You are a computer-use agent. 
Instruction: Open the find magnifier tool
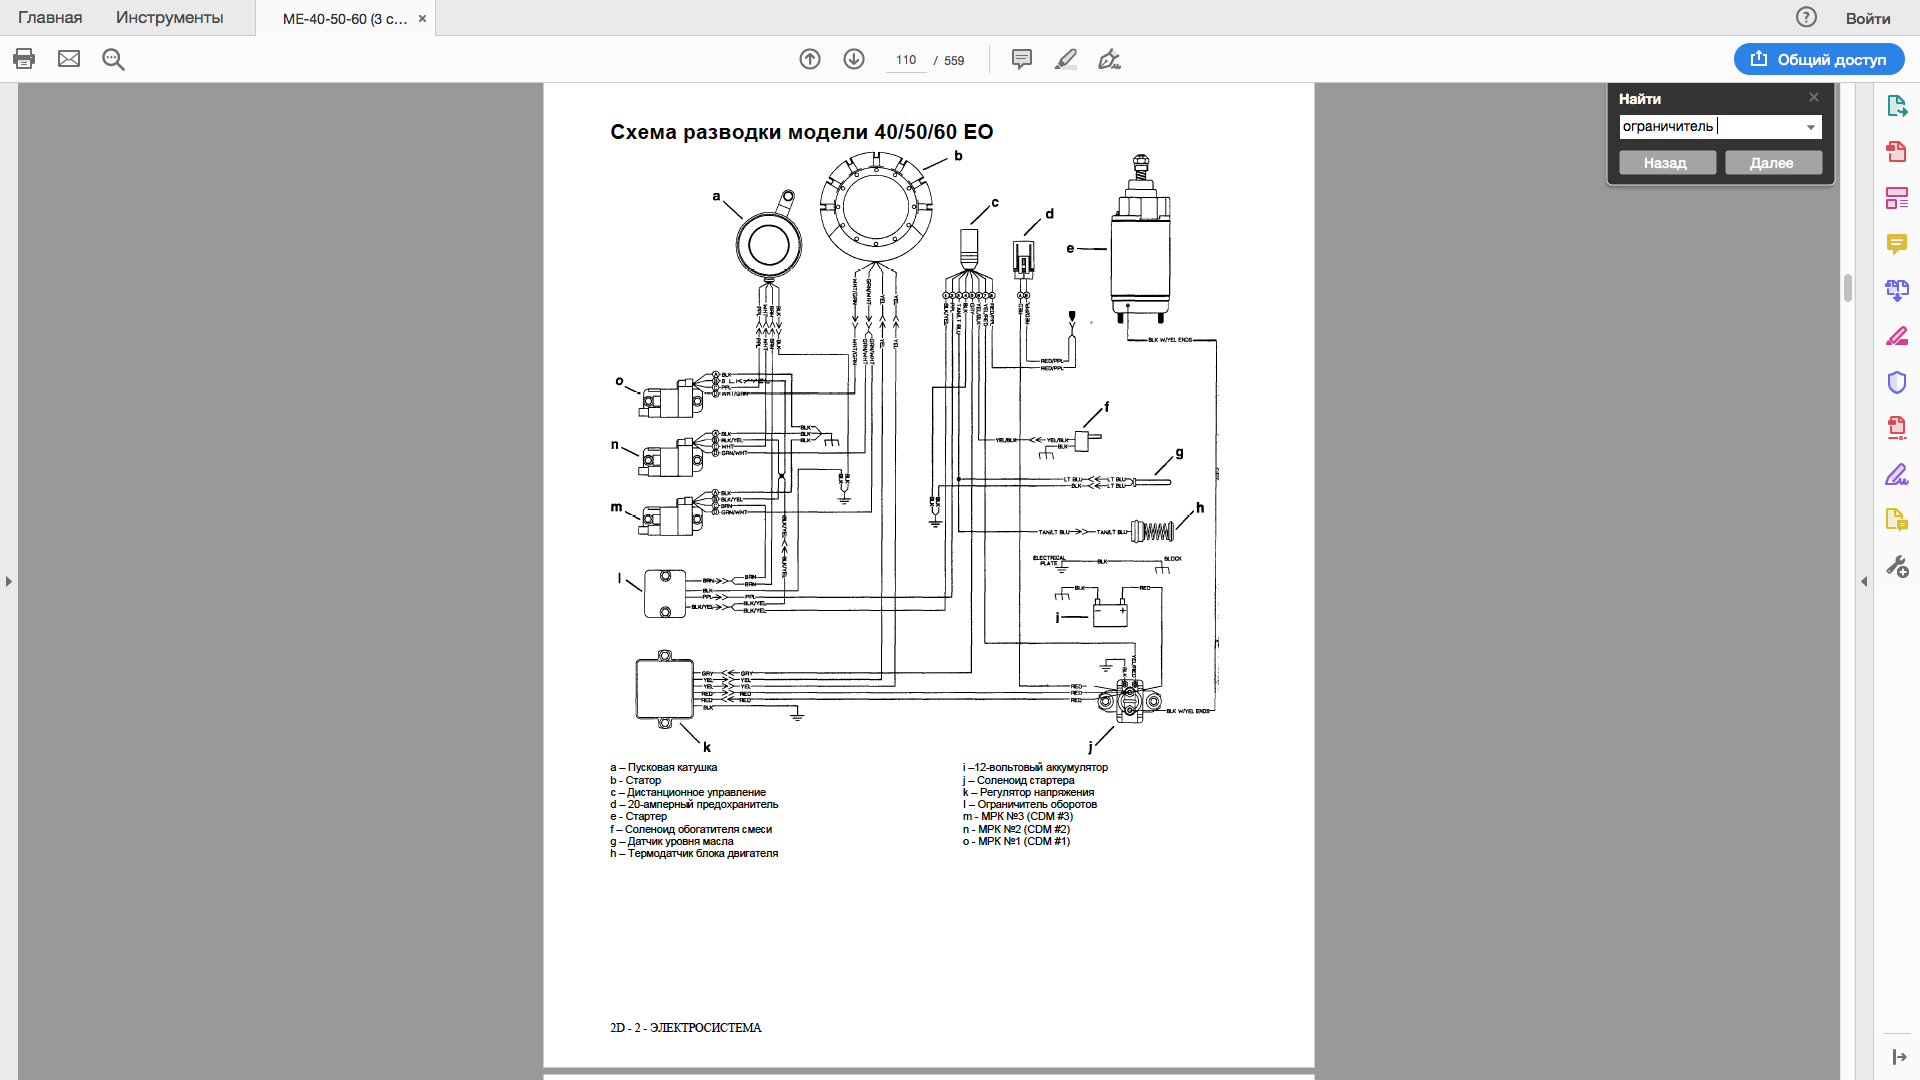point(113,59)
